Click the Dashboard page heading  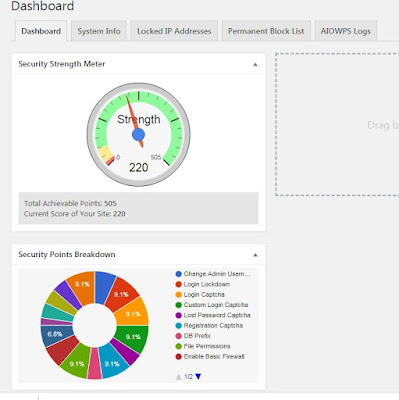[42, 6]
